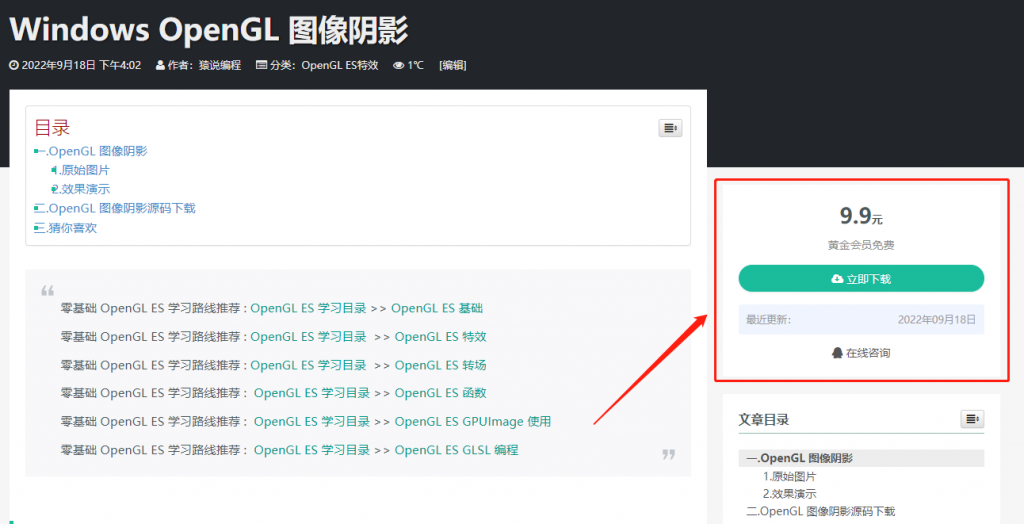This screenshot has width=1024, height=524.
Task: Open OpenGL ES 学习目录 link before GPUImage 使用
Action: (x=312, y=421)
